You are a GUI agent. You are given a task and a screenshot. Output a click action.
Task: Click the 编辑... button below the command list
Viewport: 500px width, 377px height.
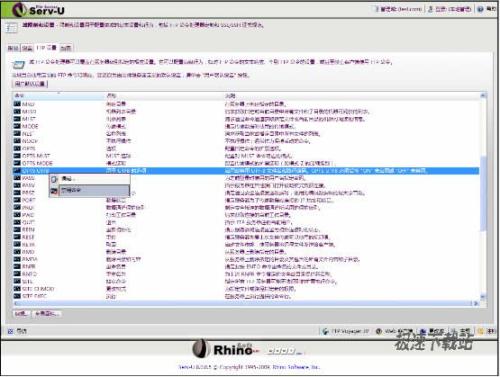coord(21,314)
